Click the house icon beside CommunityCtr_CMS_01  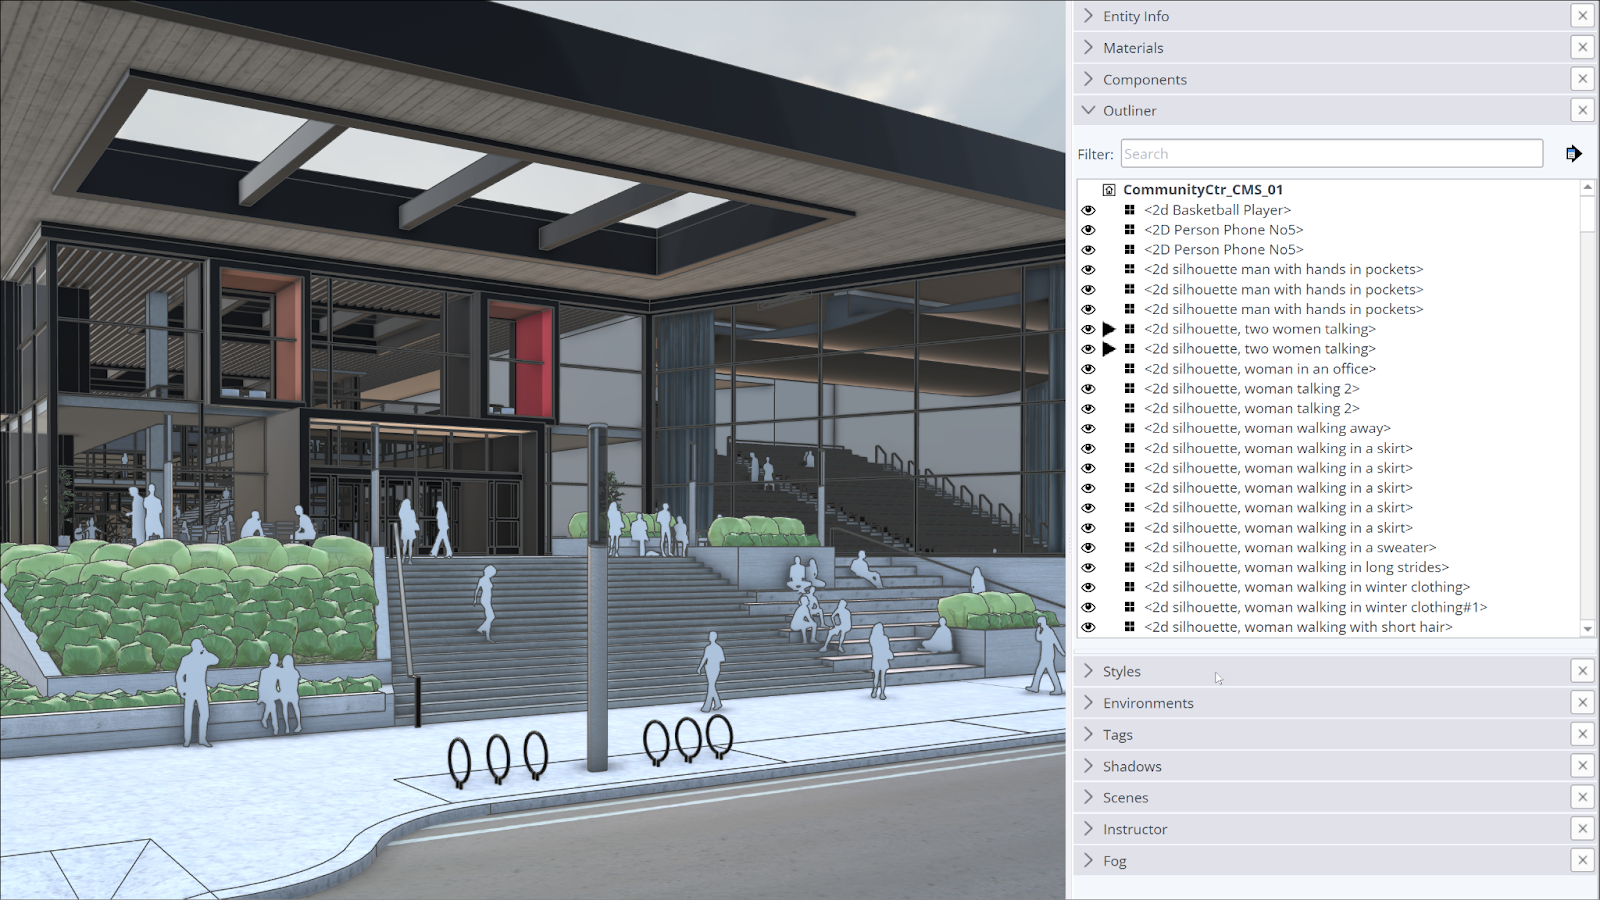point(1108,189)
